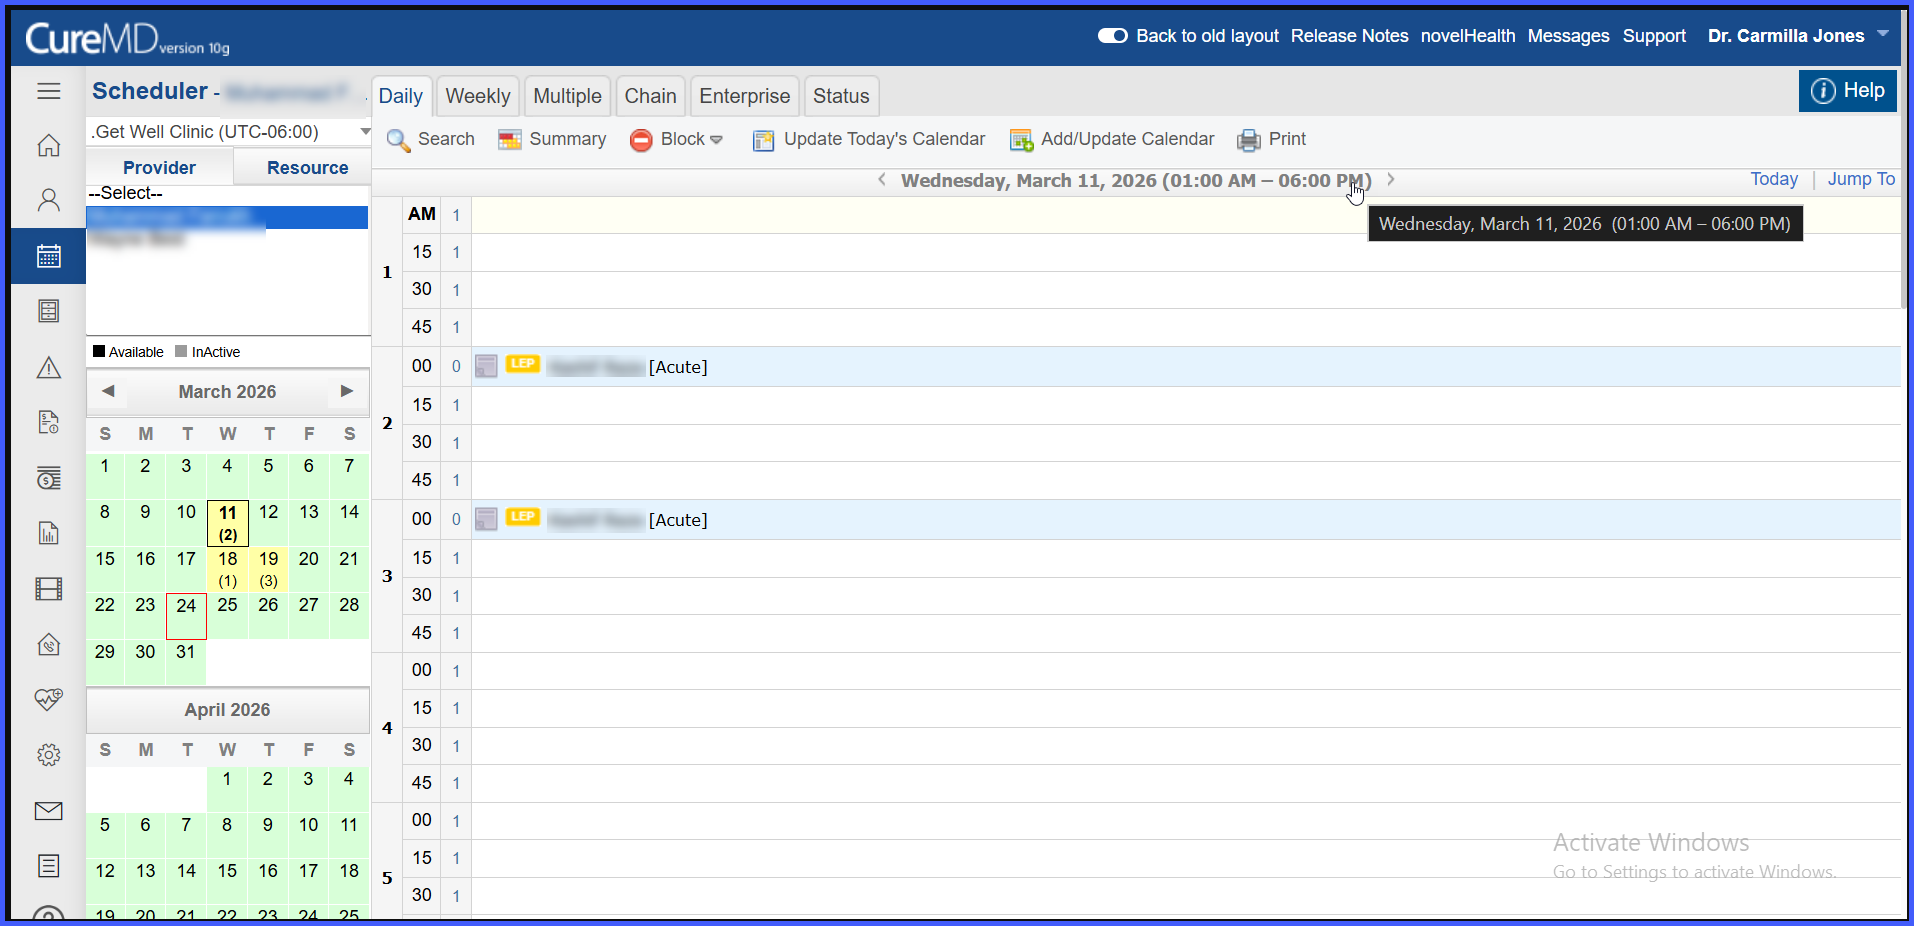Click Update Today's Calendar icon
Image resolution: width=1914 pixels, height=926 pixels.
point(764,140)
